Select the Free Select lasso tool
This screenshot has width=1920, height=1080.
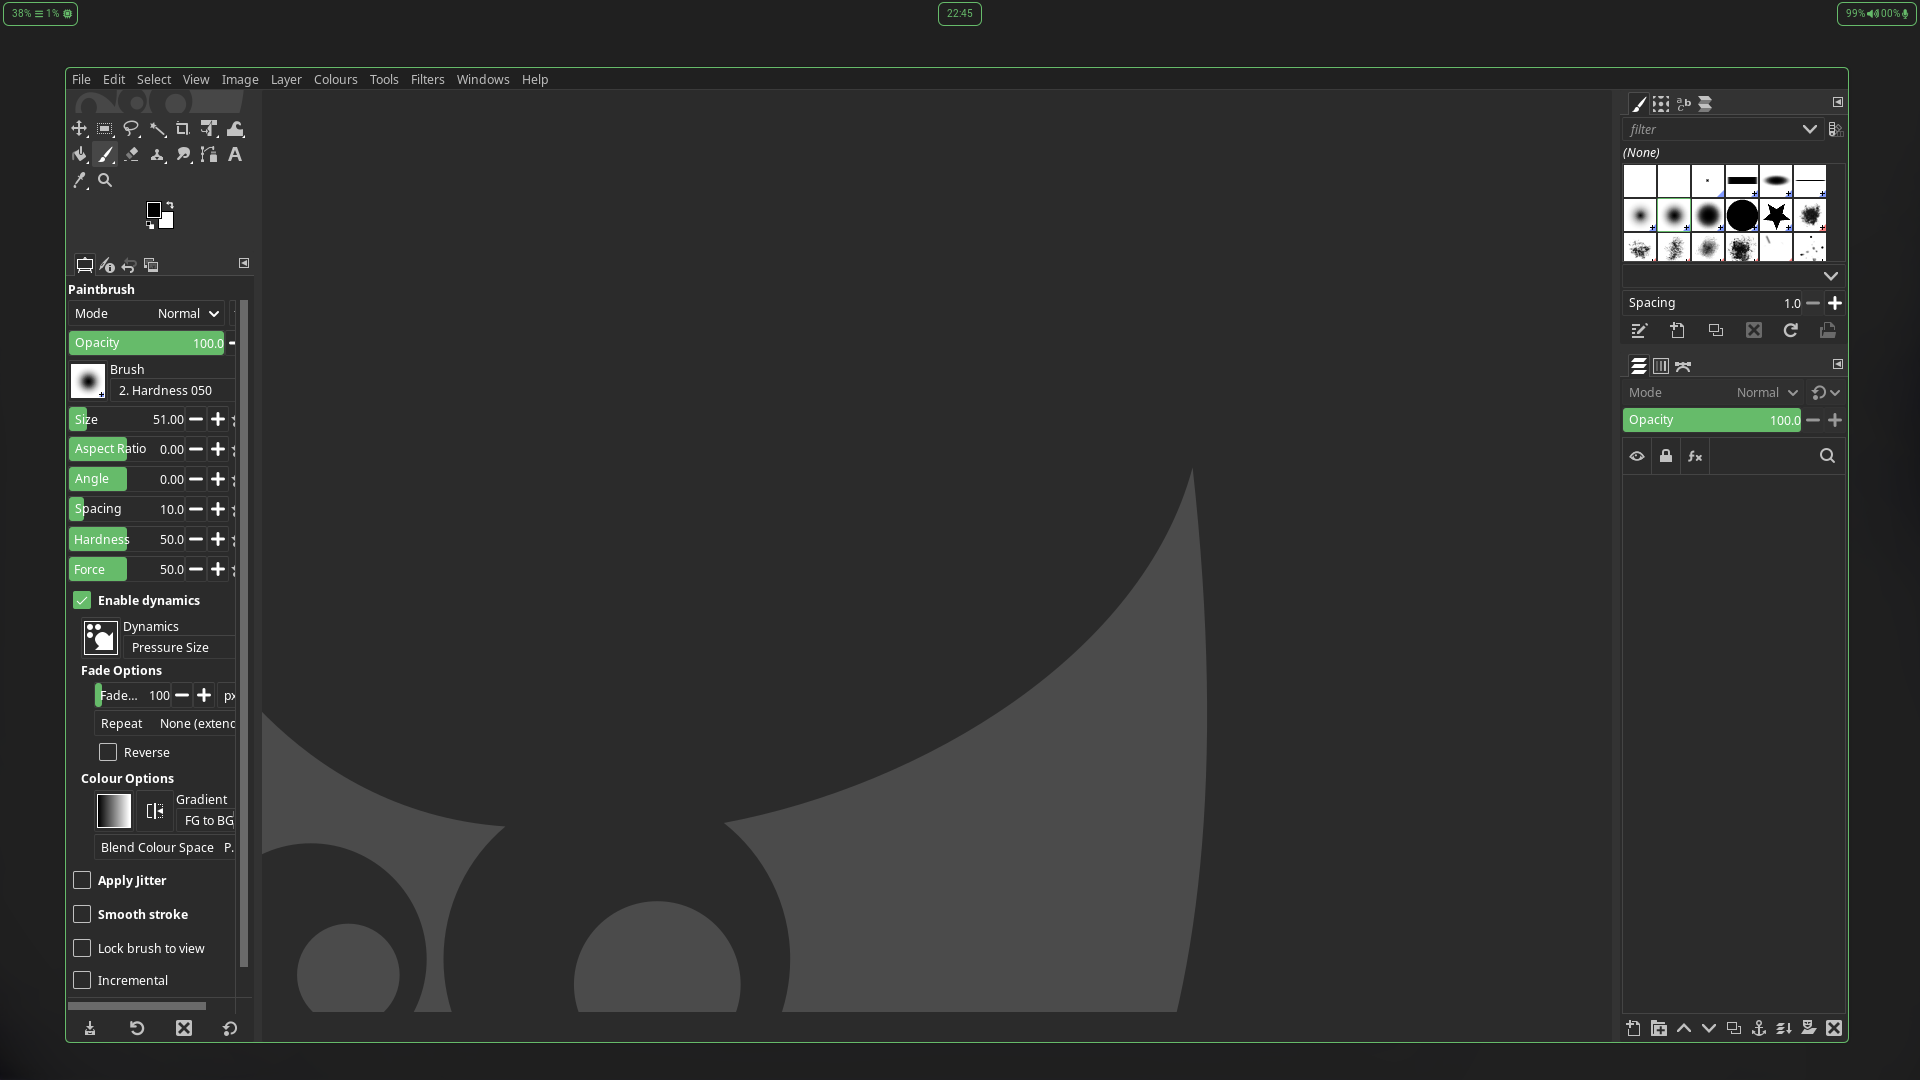pyautogui.click(x=131, y=129)
